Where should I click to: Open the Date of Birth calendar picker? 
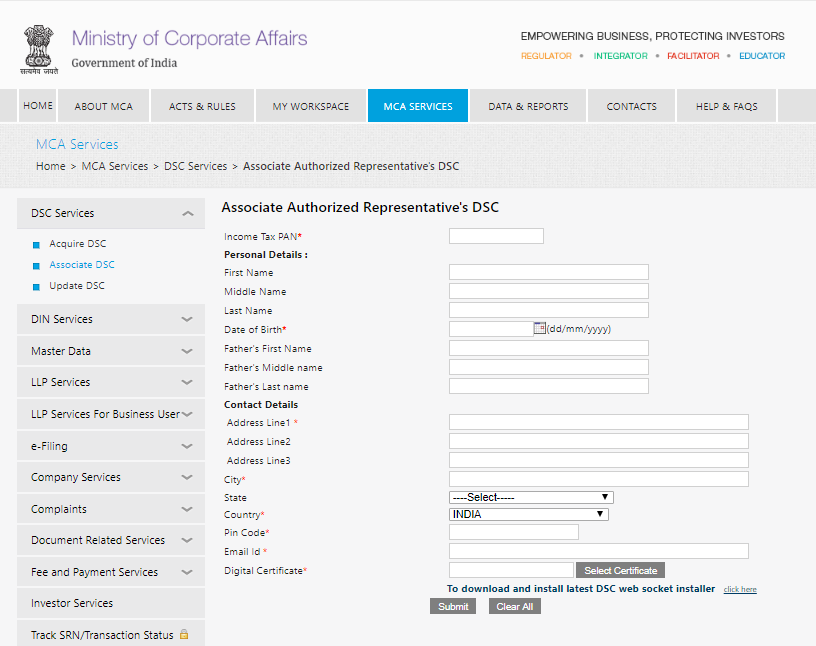pyautogui.click(x=540, y=328)
